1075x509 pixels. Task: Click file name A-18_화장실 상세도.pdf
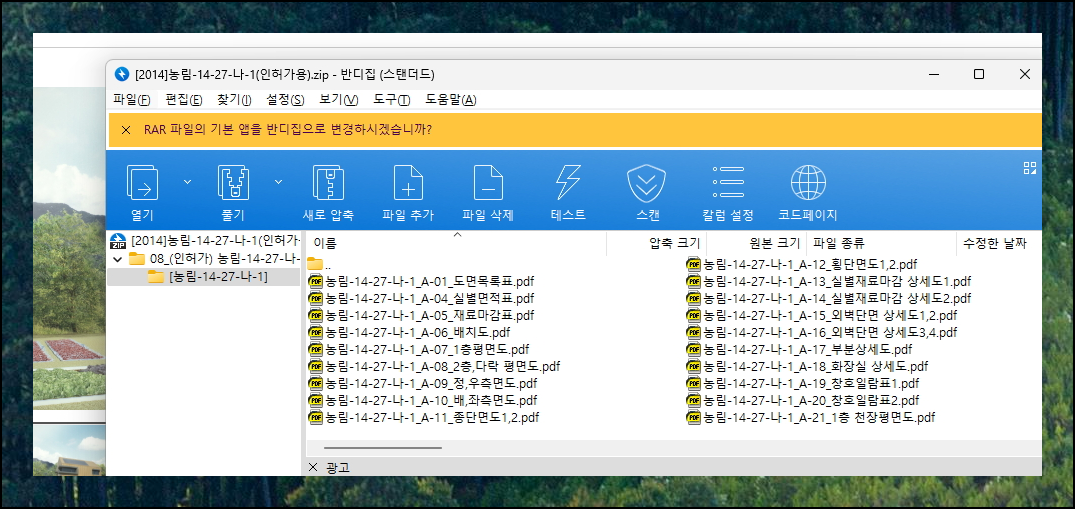[x=816, y=366]
